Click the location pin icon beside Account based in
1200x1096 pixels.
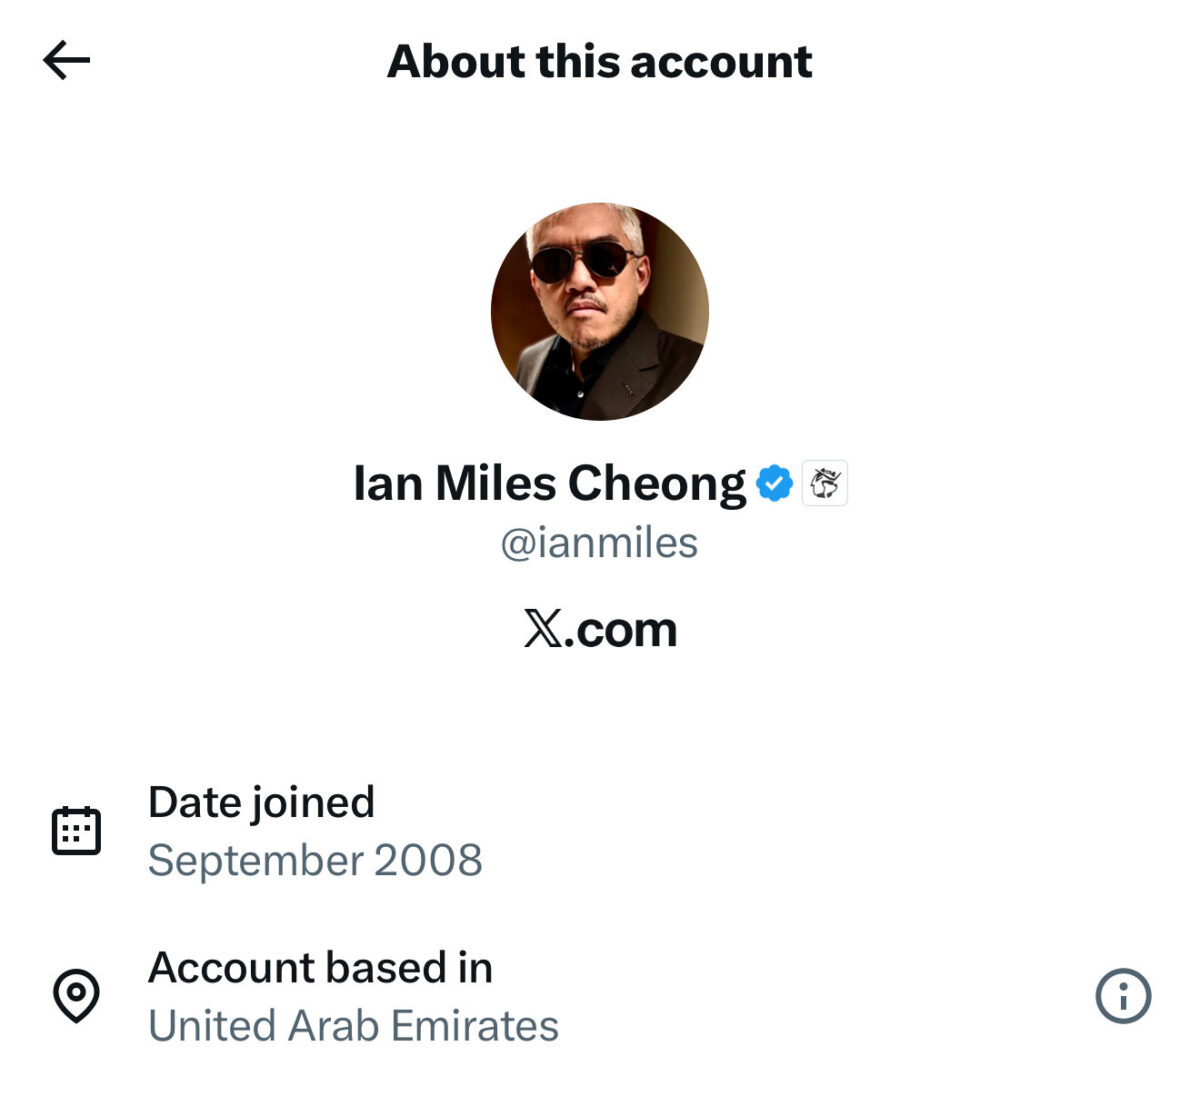pos(77,994)
